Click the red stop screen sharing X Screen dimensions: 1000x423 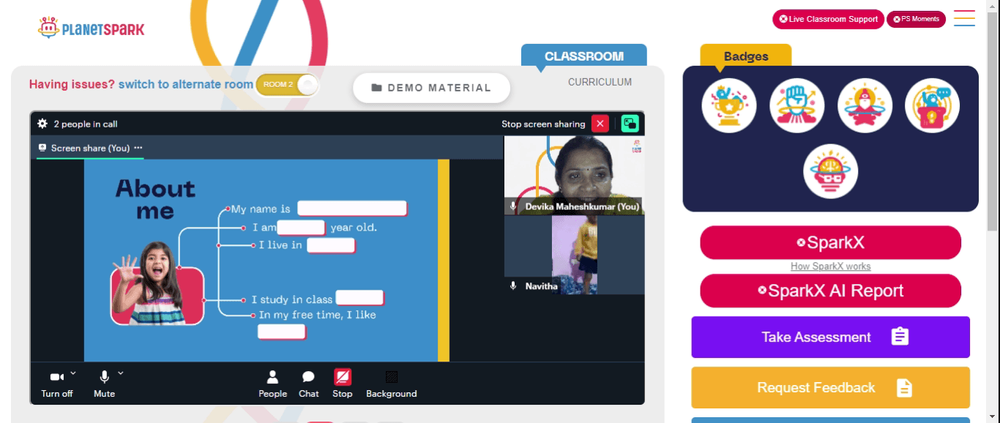[x=600, y=124]
